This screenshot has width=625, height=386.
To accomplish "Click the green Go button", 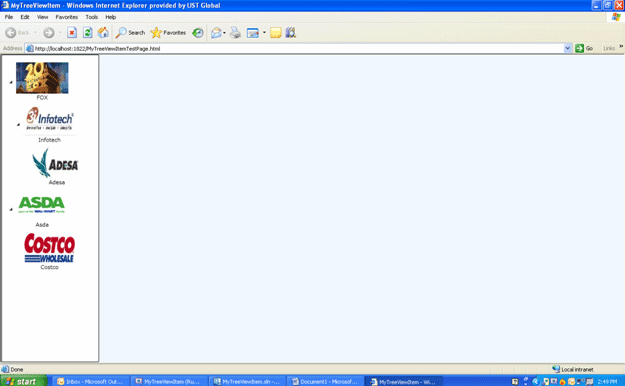I will [584, 48].
